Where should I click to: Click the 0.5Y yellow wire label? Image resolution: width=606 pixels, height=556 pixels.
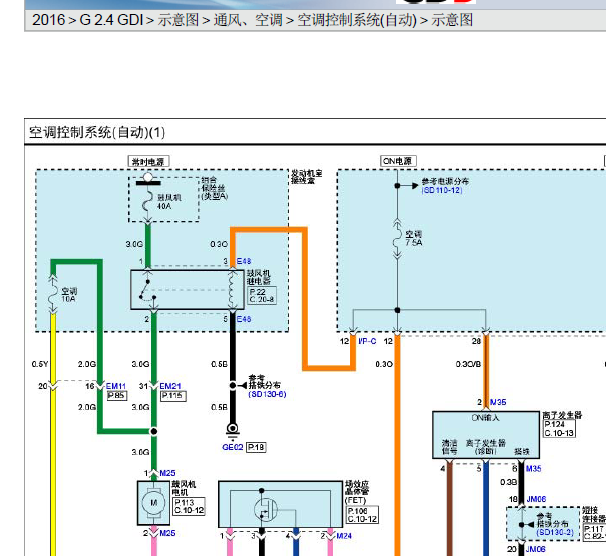[40, 364]
